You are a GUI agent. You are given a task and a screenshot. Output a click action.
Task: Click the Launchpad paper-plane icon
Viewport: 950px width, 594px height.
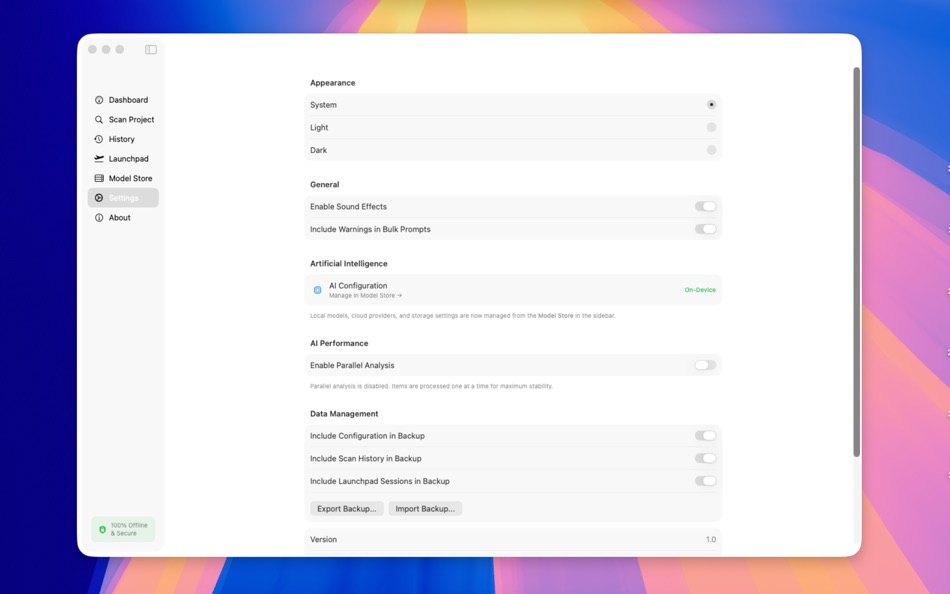tap(98, 158)
